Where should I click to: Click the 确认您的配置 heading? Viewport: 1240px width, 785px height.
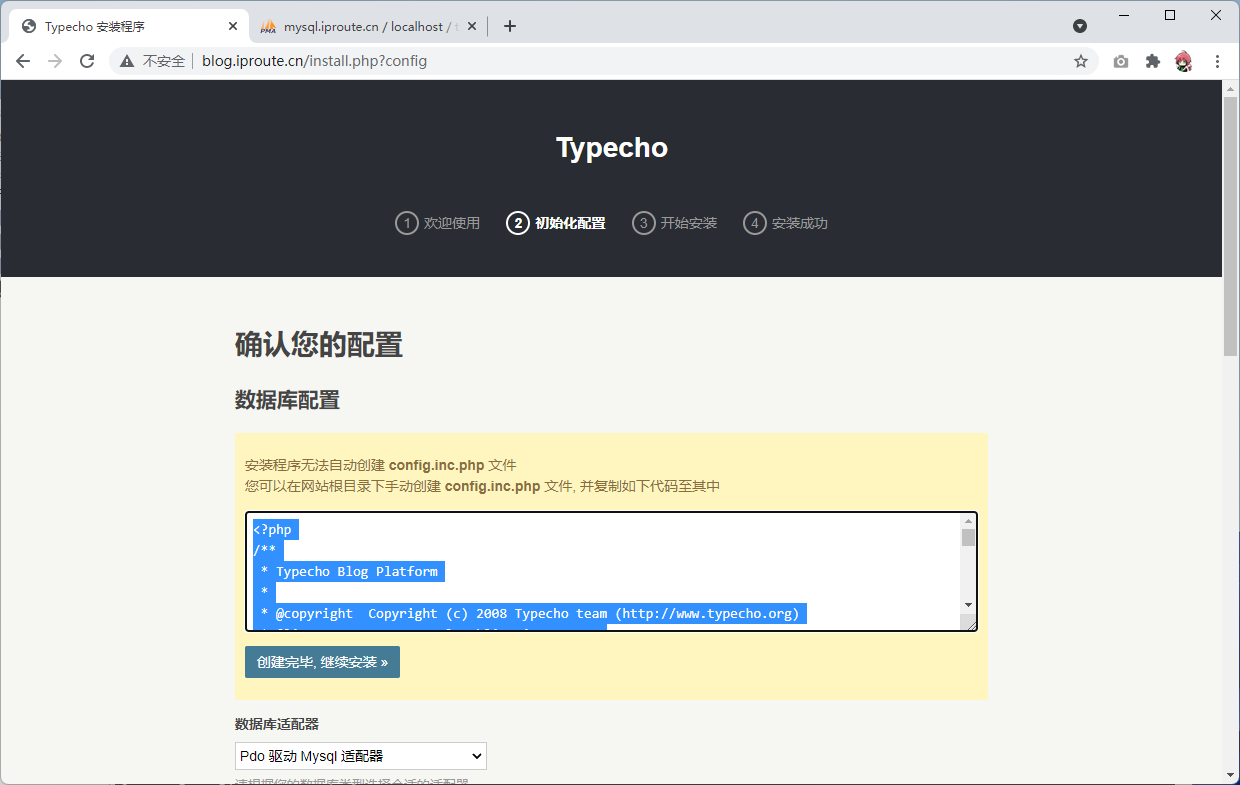tap(319, 345)
